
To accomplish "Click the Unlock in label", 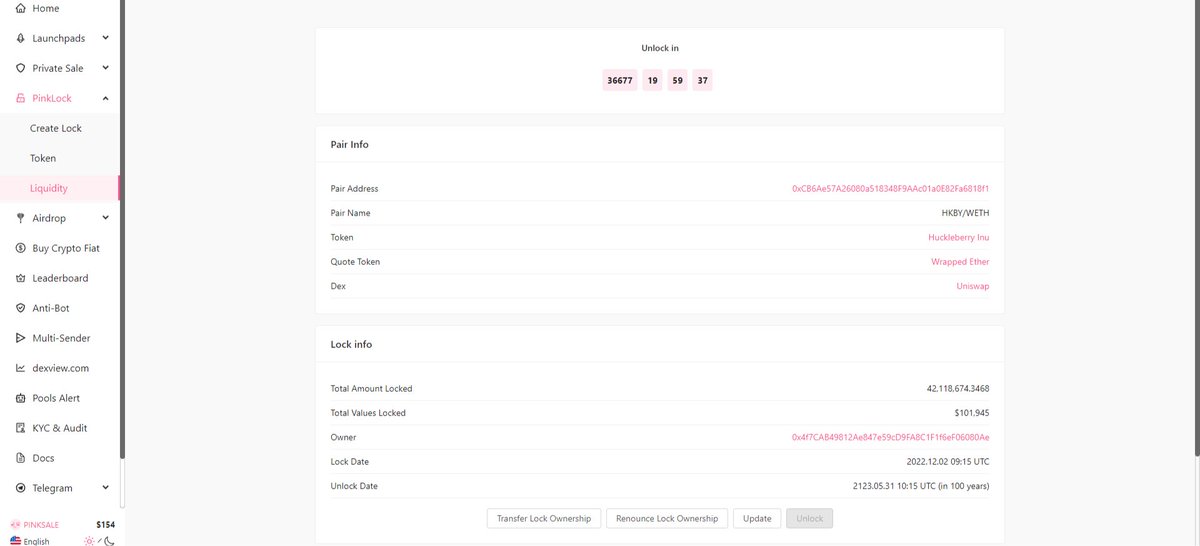I will point(660,48).
